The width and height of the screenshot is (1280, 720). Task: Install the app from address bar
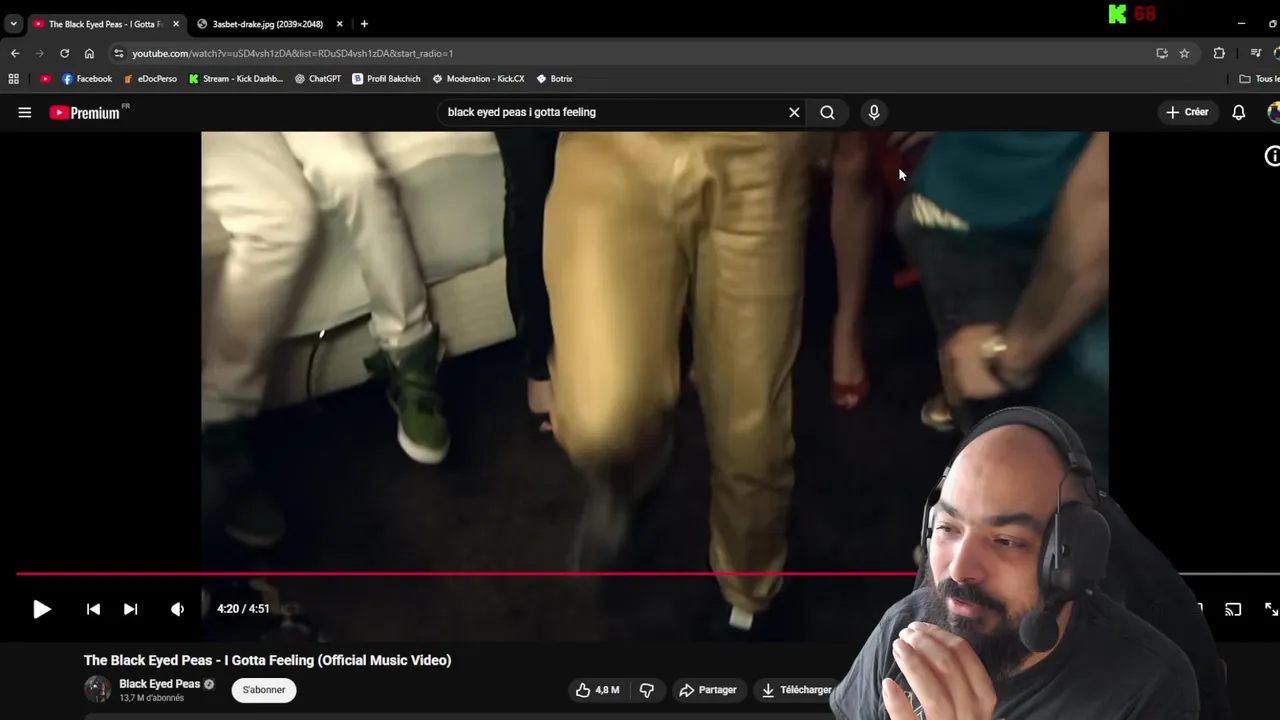pos(1162,53)
